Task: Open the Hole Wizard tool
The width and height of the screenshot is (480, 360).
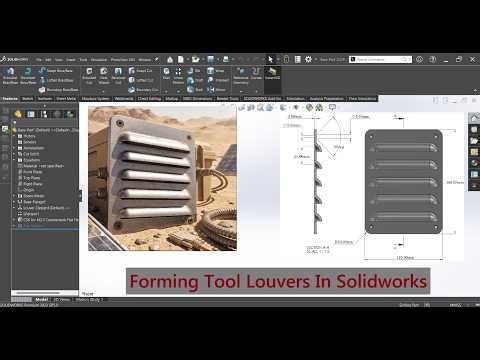Action: [x=104, y=75]
